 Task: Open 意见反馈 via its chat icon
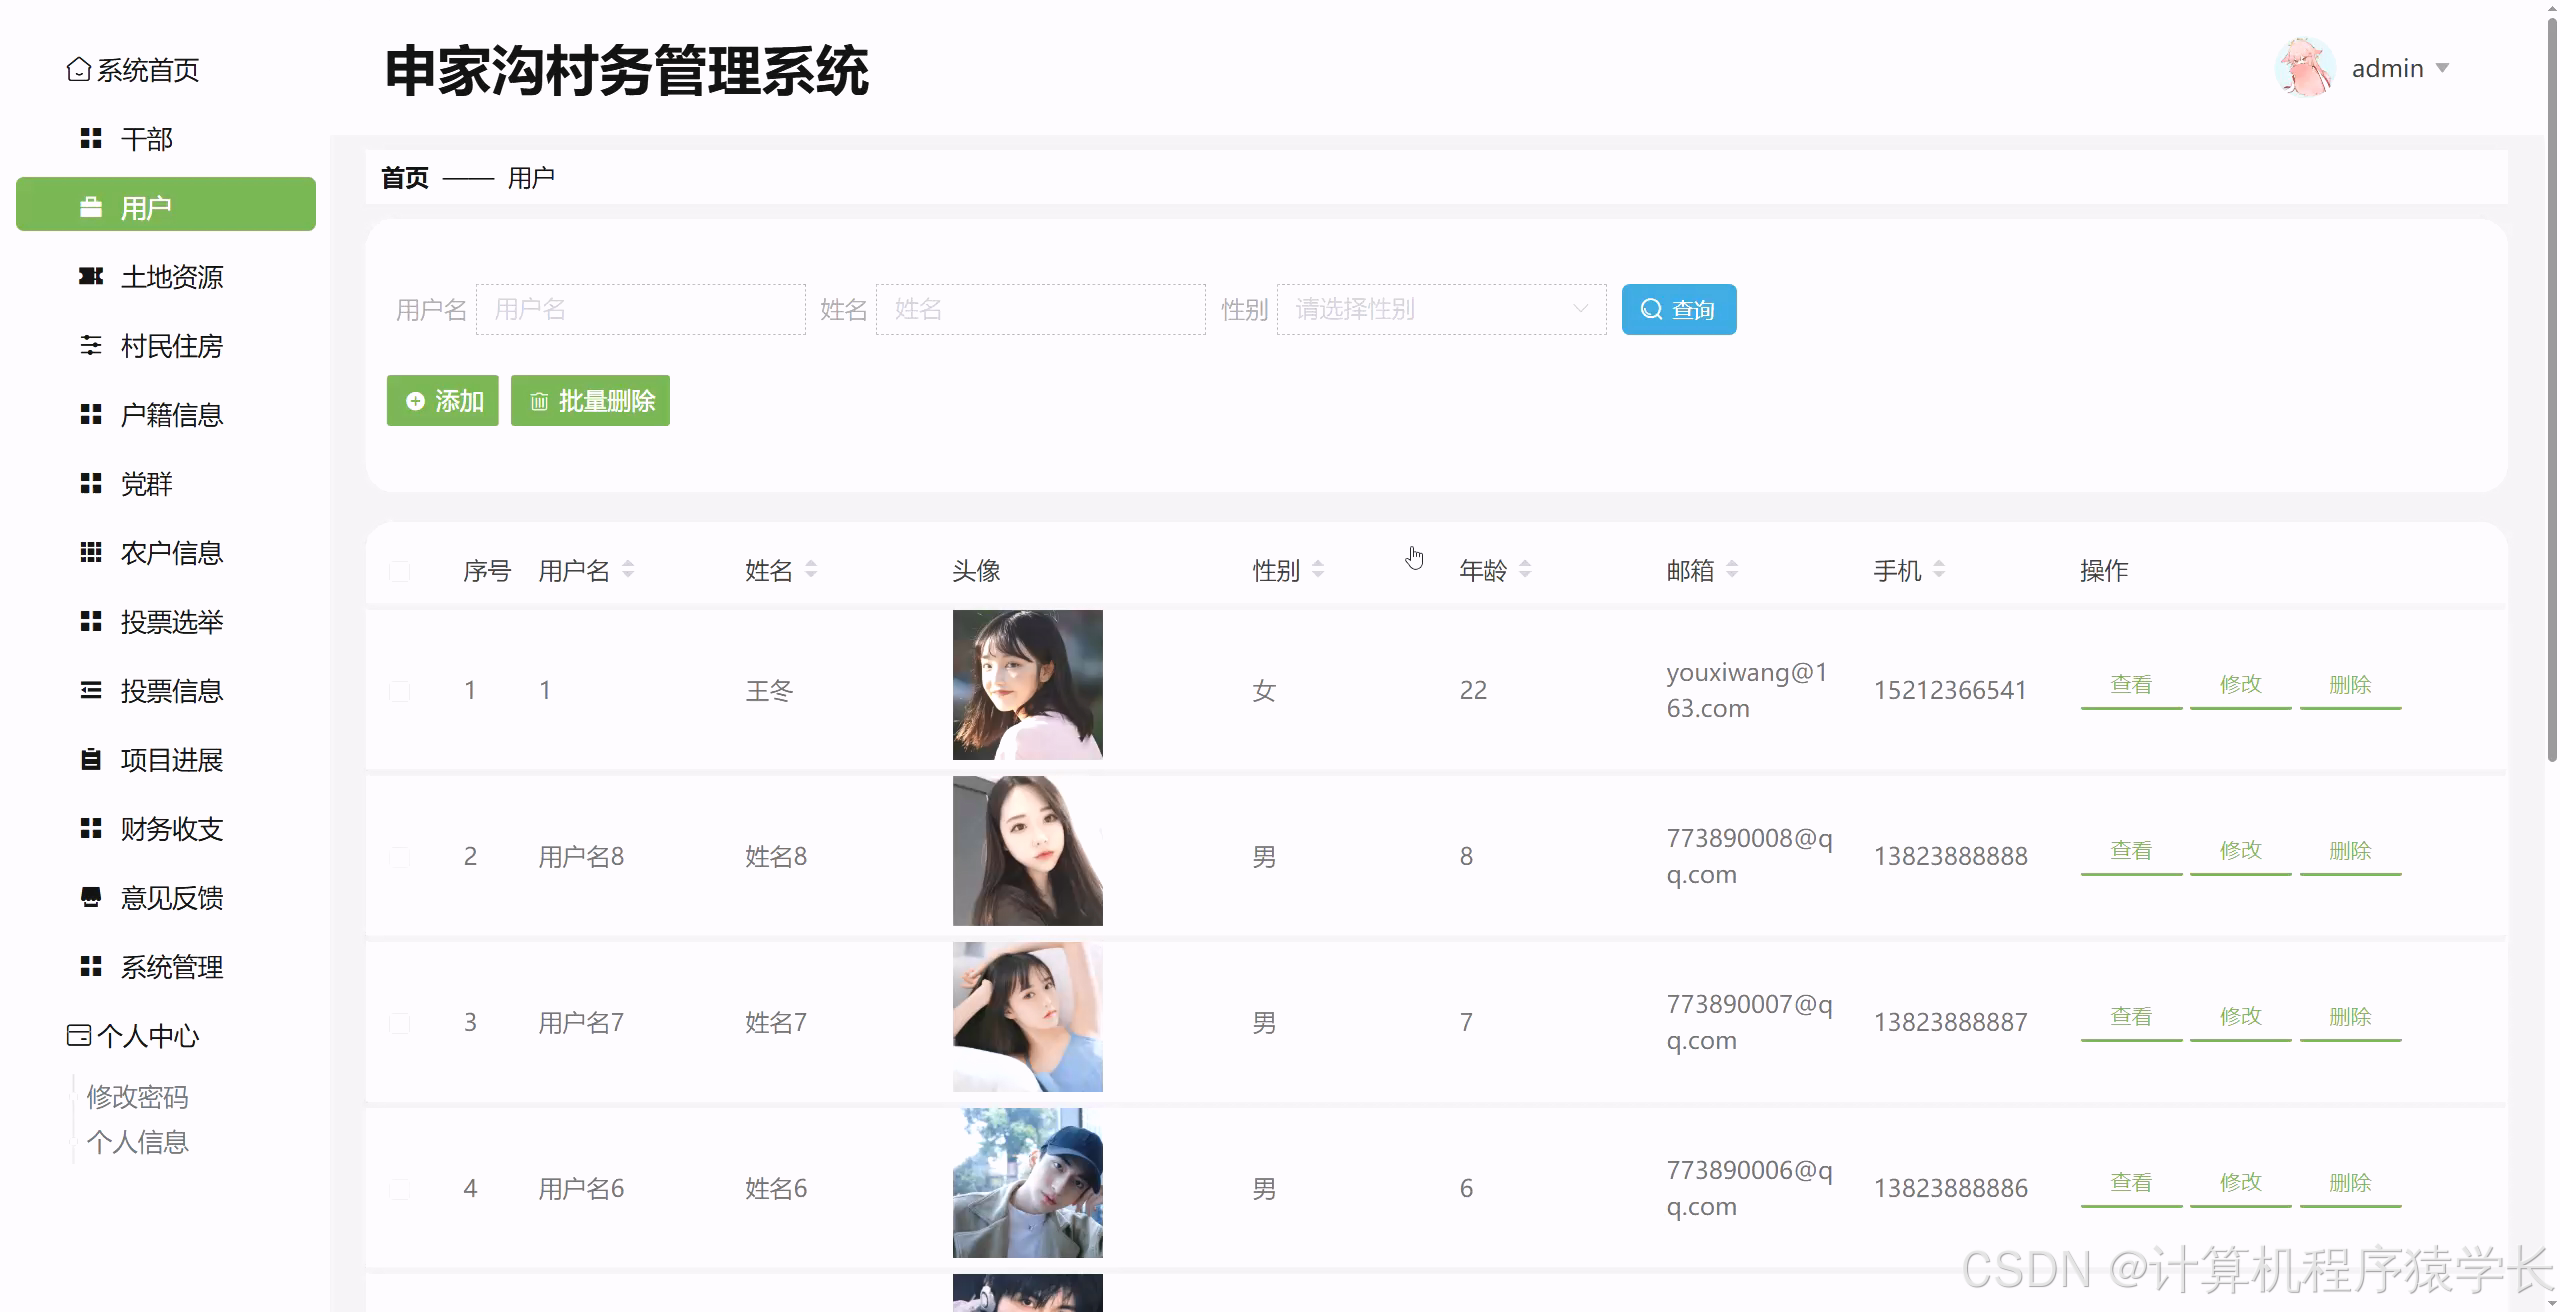91,897
